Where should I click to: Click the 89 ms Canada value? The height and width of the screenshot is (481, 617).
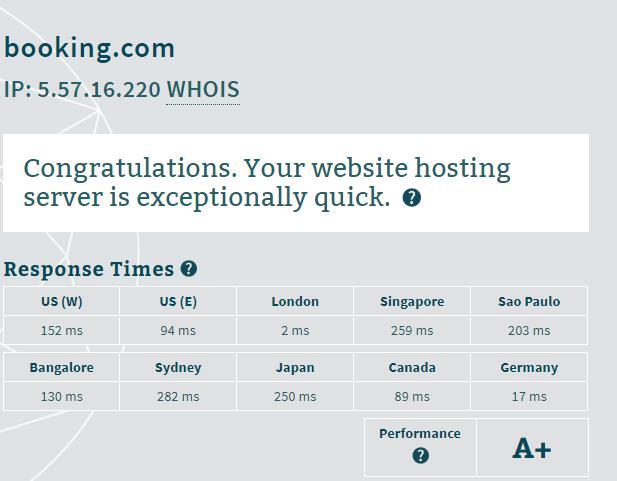412,397
